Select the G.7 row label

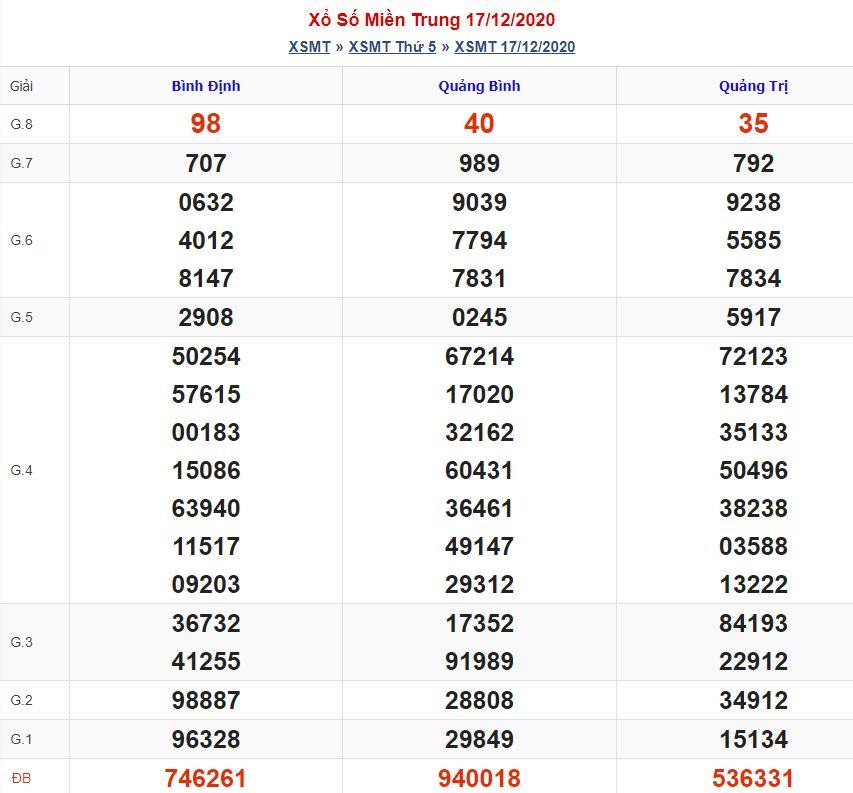pos(22,163)
